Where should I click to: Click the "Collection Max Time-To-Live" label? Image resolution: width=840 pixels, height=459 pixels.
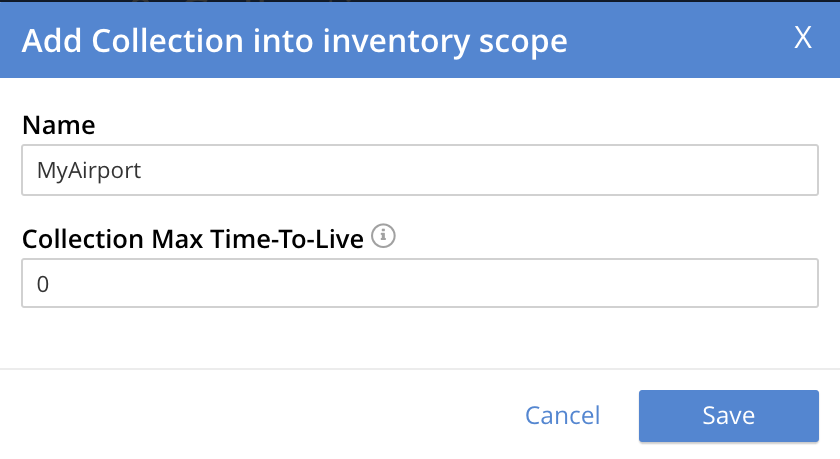(192, 239)
